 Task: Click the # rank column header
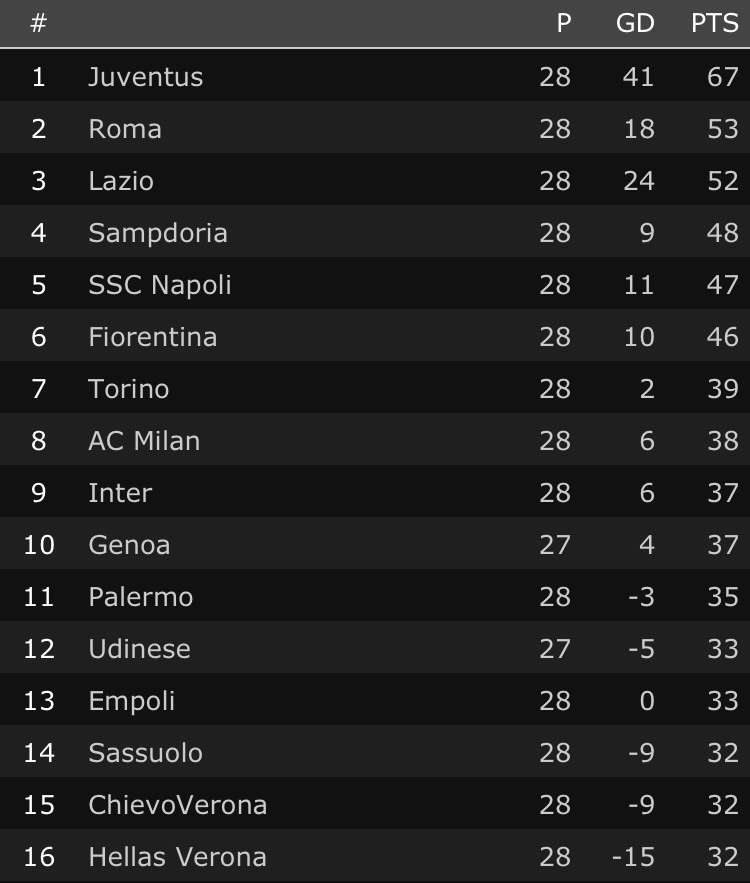[38, 23]
